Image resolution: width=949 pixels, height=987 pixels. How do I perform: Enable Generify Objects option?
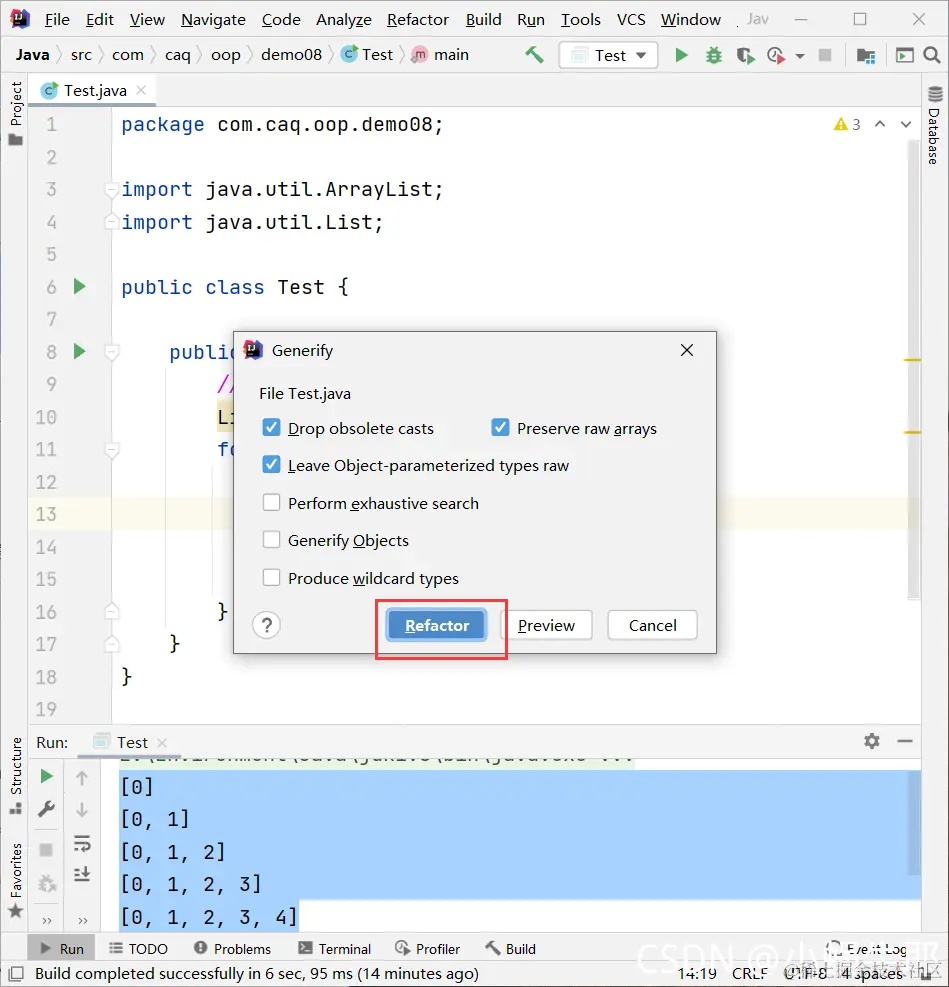point(271,540)
